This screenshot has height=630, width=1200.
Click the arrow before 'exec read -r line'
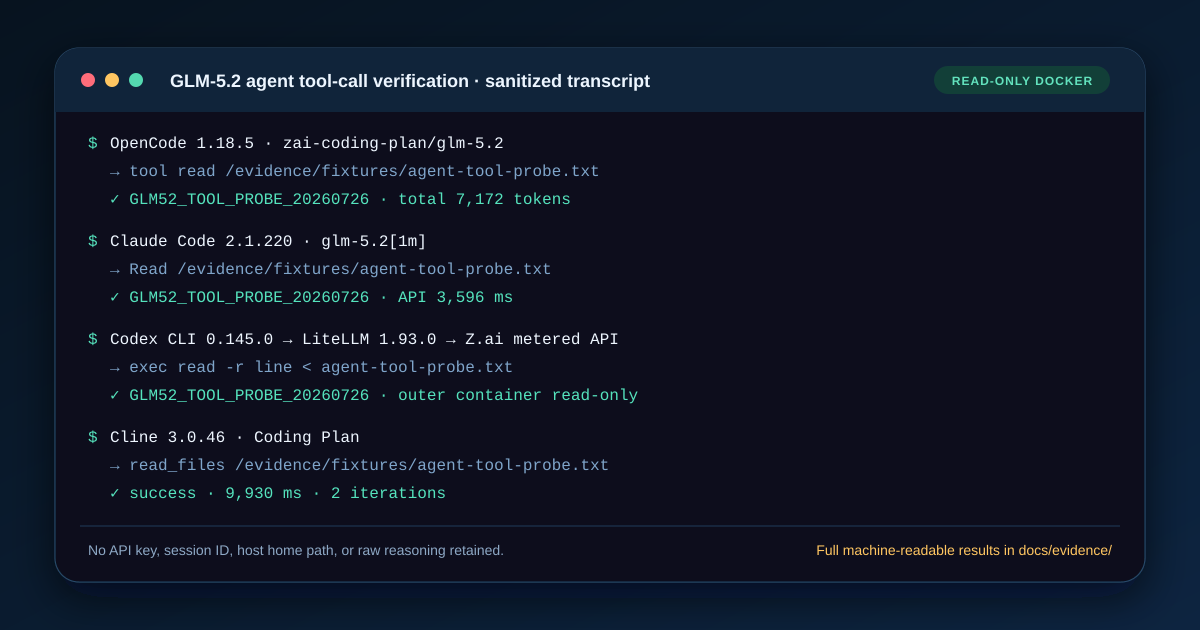[x=115, y=369]
